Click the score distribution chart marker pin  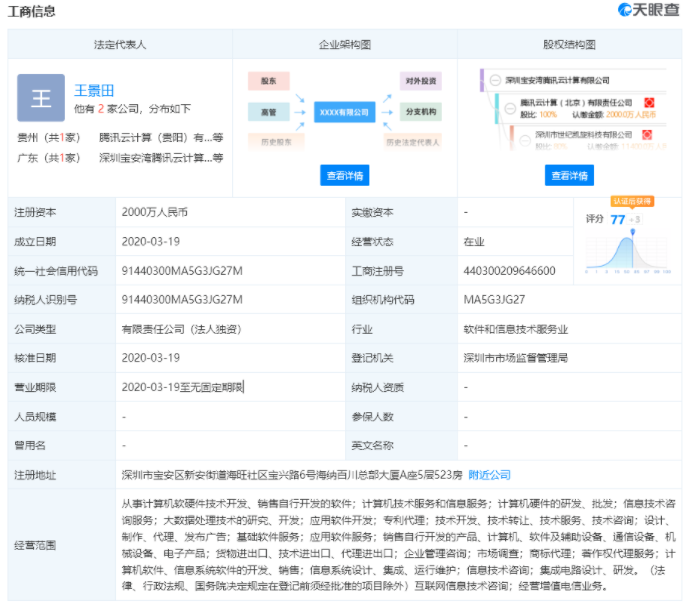[x=632, y=232]
